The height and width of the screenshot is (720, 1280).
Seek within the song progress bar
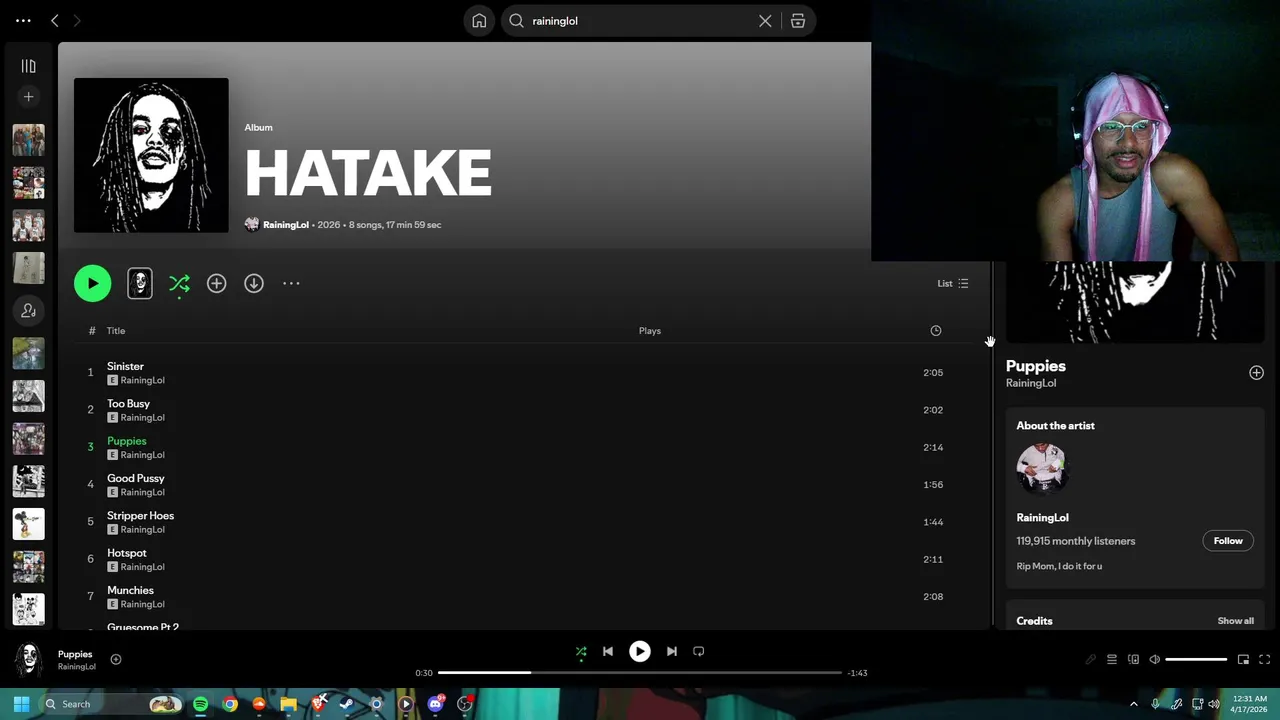(640, 673)
